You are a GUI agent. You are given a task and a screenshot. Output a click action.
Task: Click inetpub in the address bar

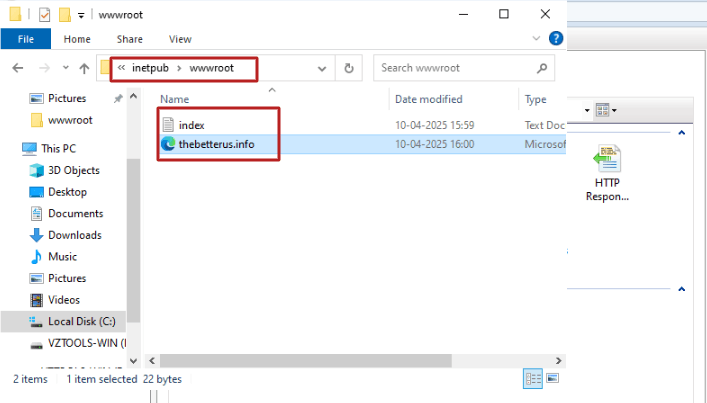(x=150, y=68)
